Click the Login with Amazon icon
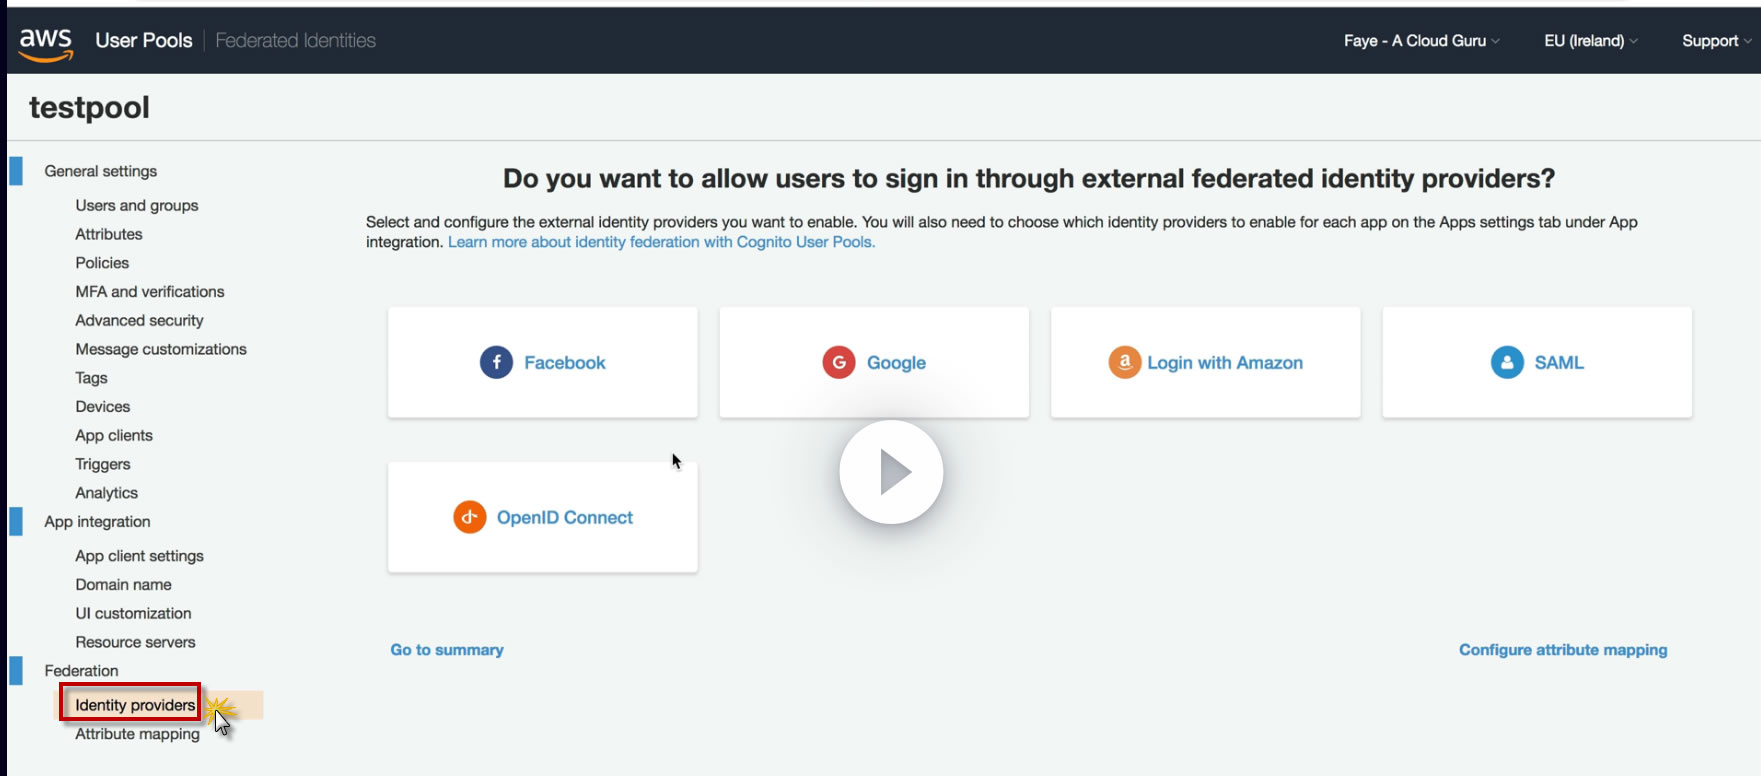Screen dimensions: 1761x776 (x=1124, y=362)
